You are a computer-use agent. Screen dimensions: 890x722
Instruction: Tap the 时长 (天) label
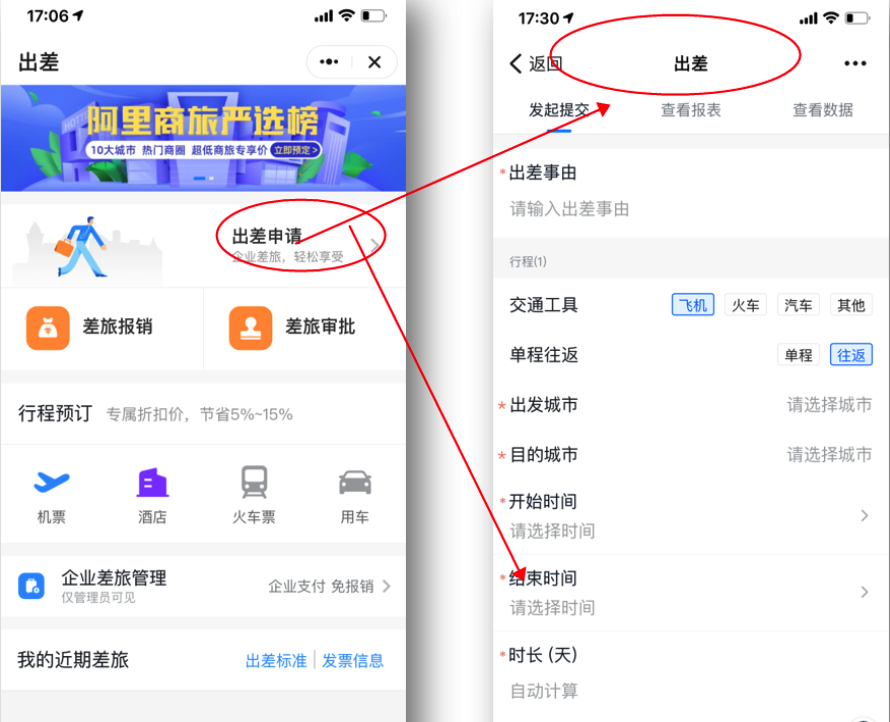(543, 655)
